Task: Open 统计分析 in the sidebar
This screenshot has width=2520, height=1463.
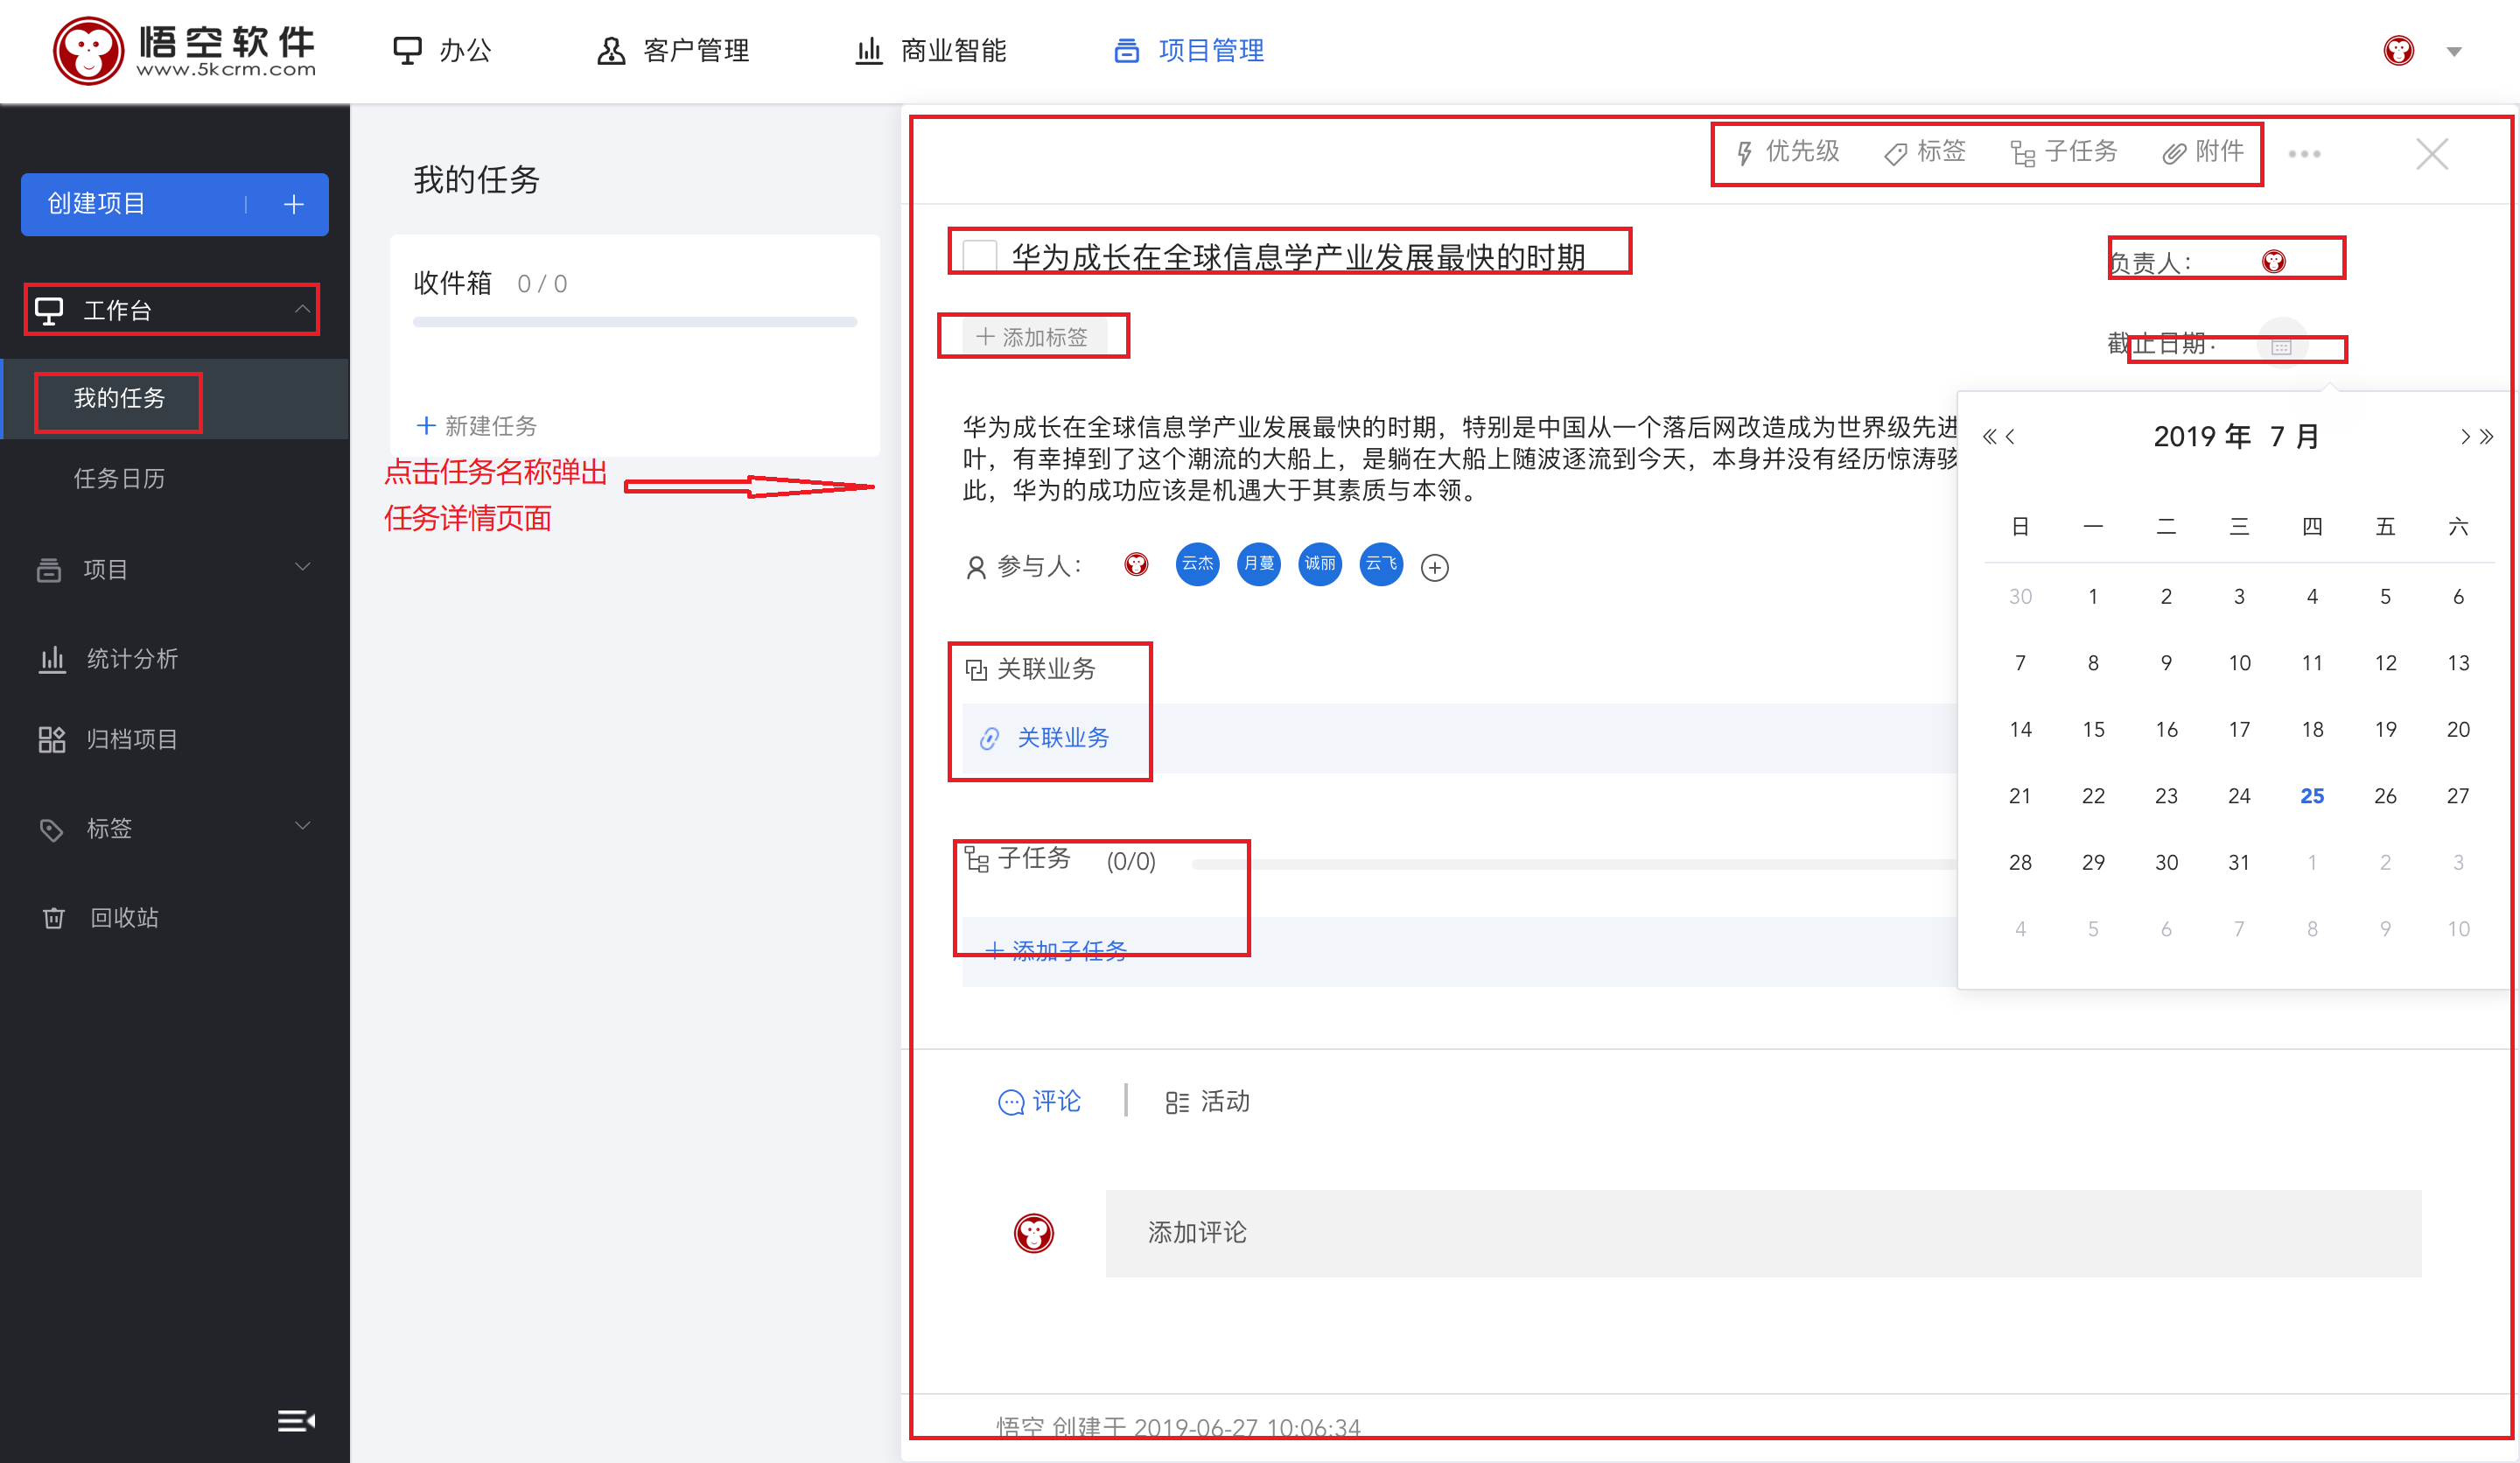Action: point(108,659)
